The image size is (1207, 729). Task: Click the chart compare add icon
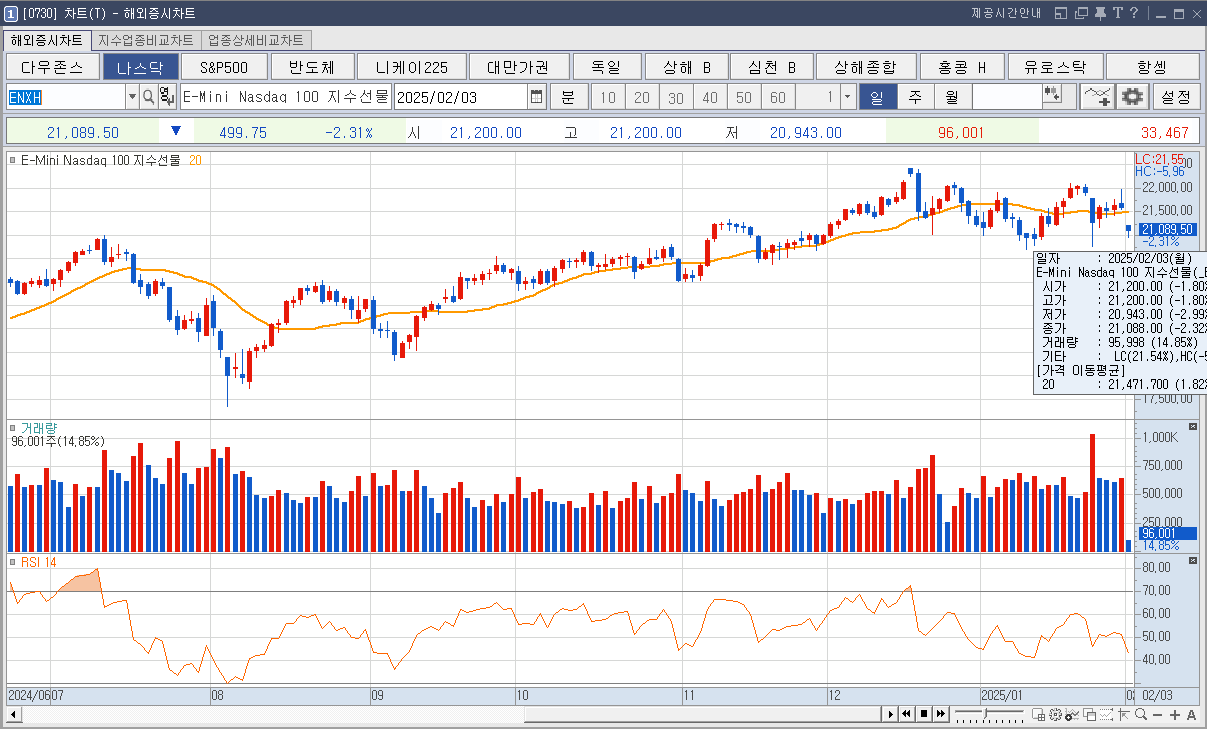coord(1098,97)
